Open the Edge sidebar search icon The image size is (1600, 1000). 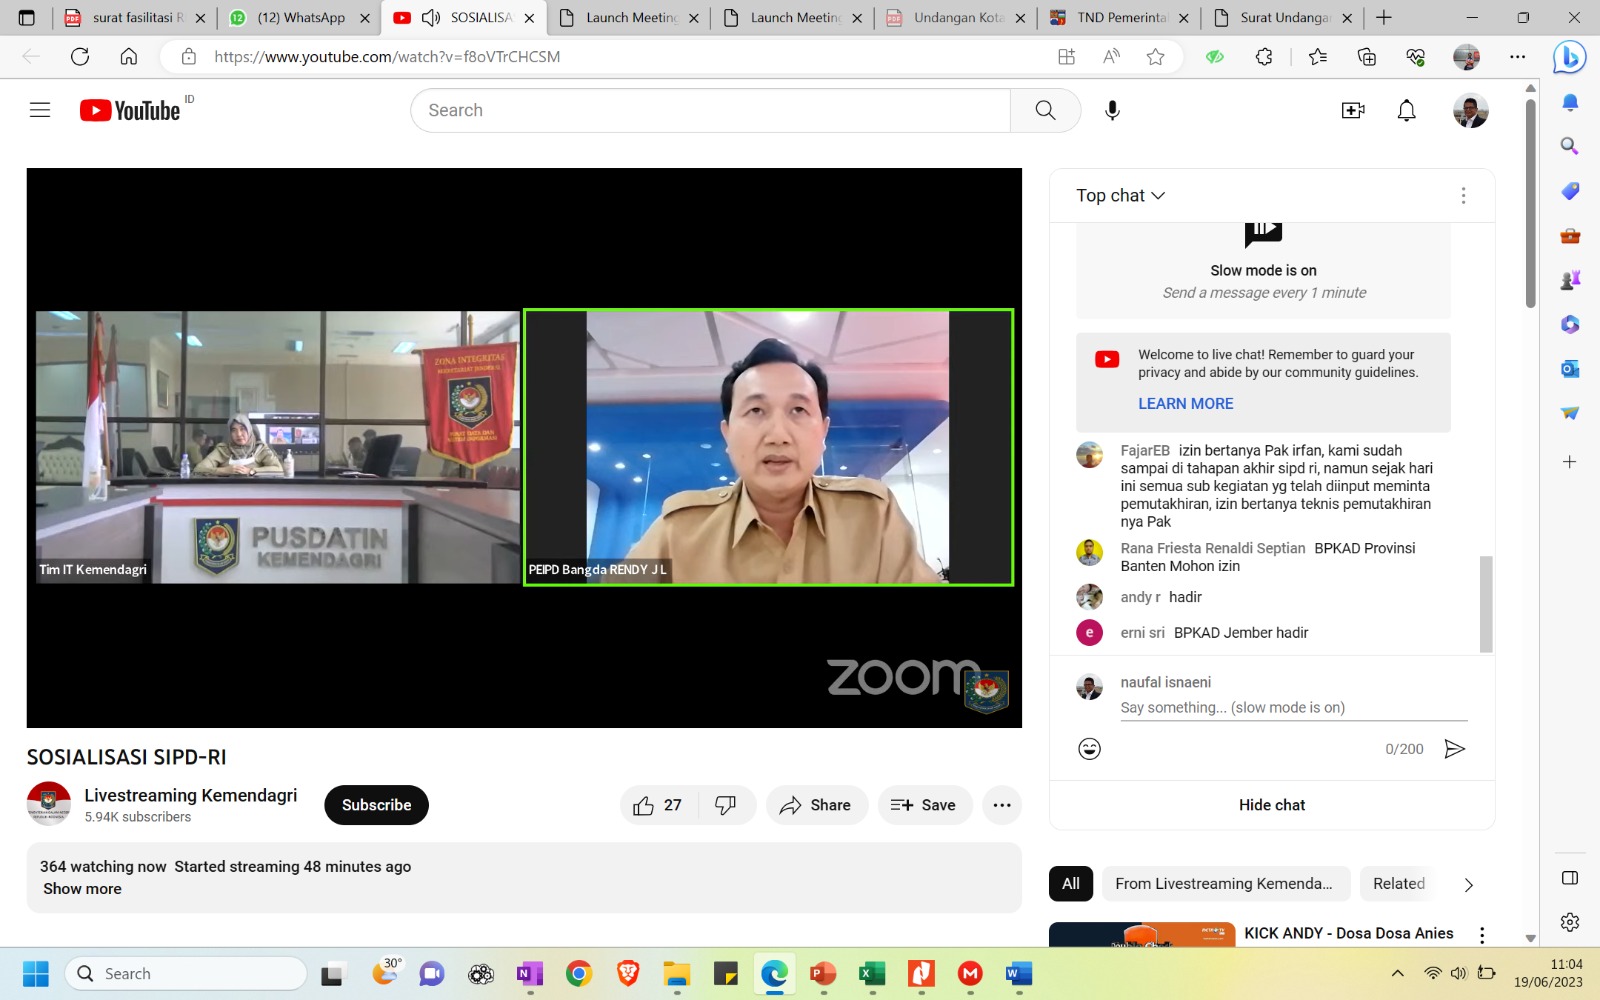[x=1570, y=146]
